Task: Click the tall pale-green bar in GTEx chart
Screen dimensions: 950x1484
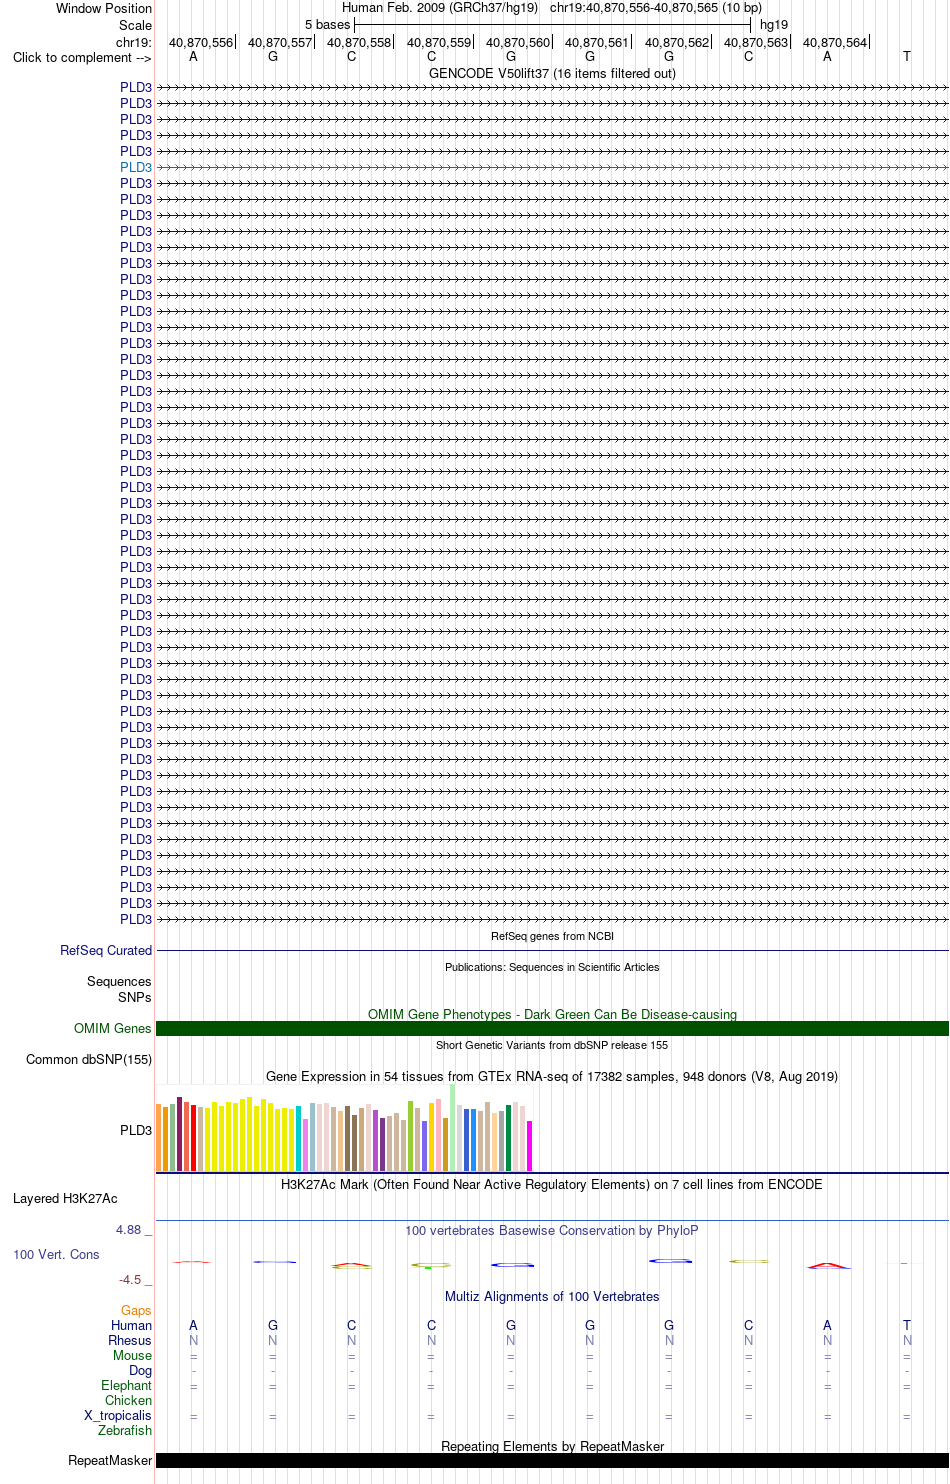Action: click(x=453, y=1127)
